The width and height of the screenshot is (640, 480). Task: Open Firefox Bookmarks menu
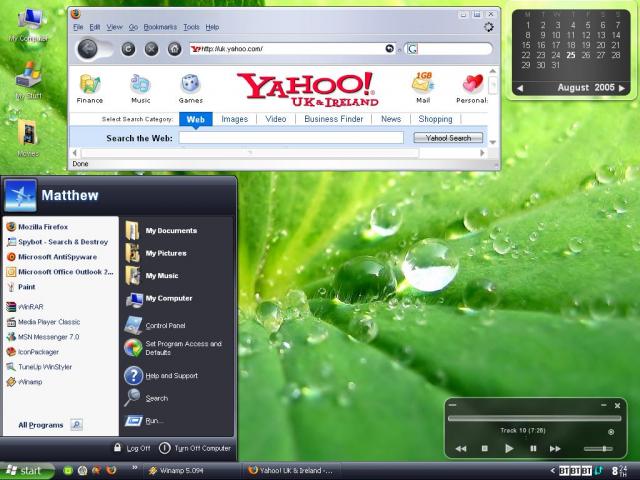[x=160, y=27]
